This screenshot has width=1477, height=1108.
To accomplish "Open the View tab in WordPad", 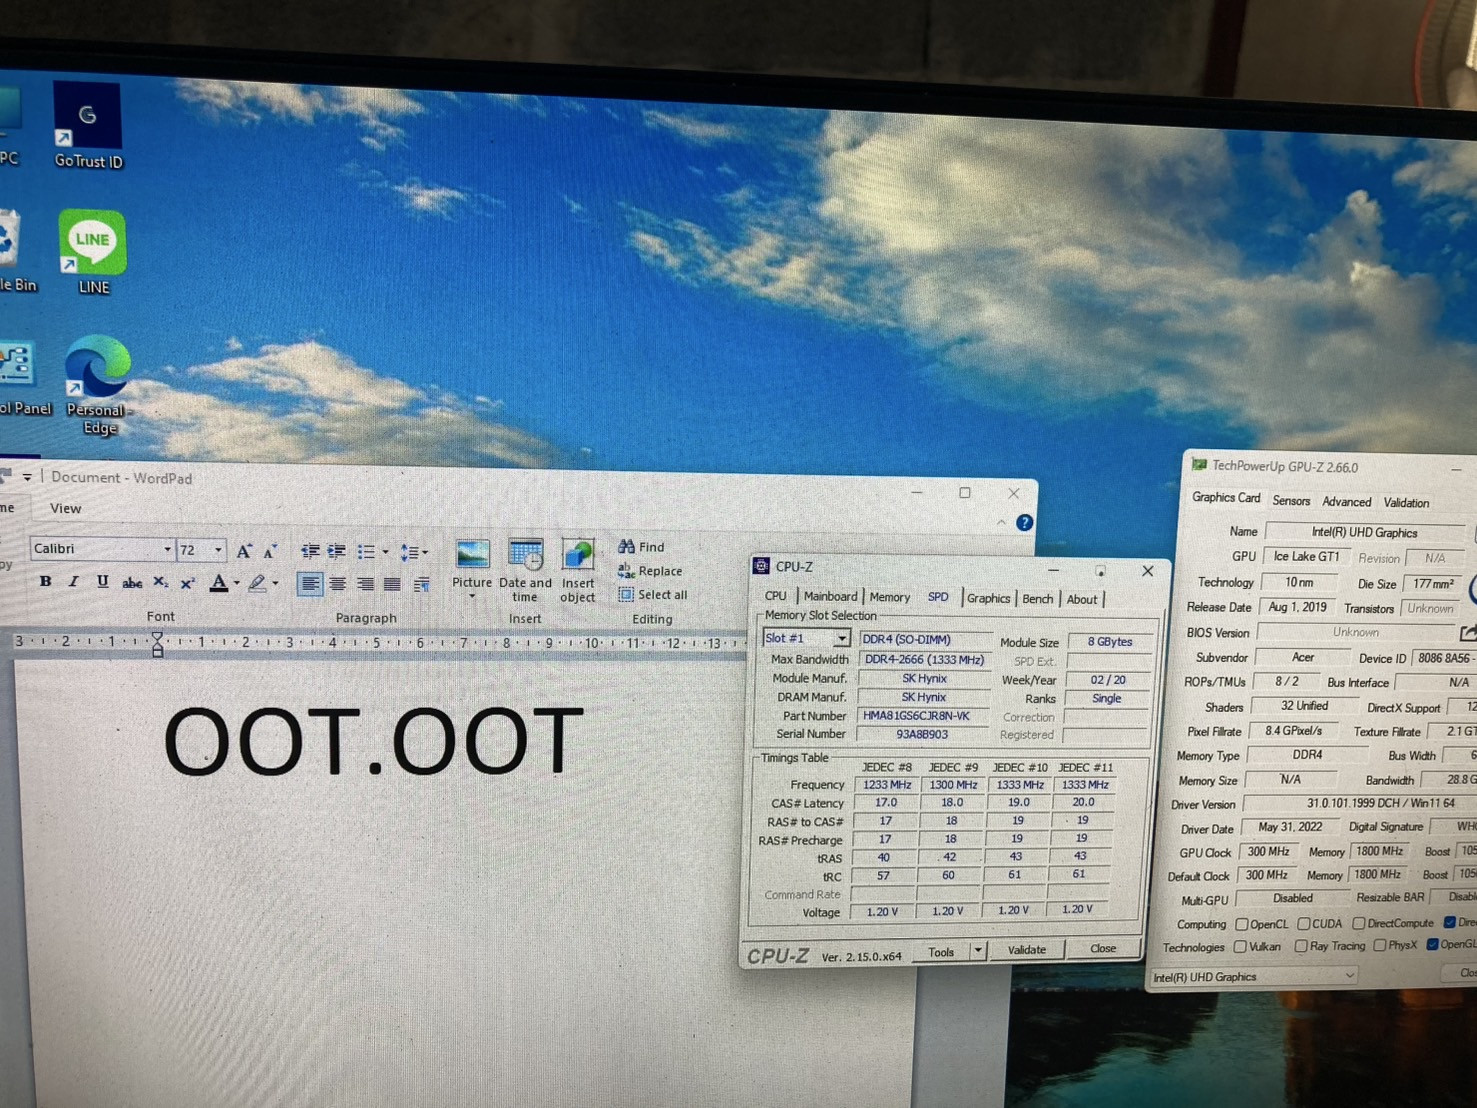I will coord(66,508).
